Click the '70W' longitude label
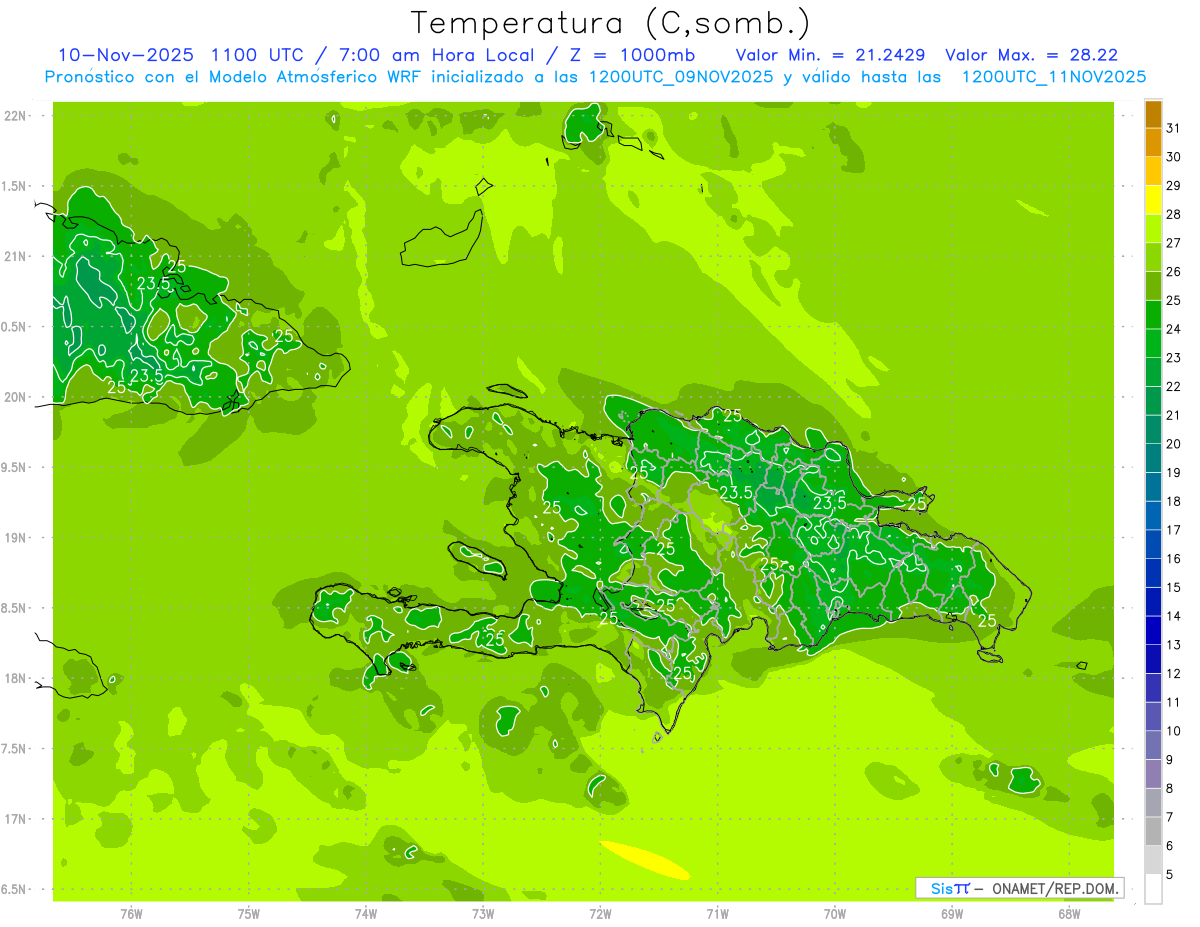 coord(835,913)
